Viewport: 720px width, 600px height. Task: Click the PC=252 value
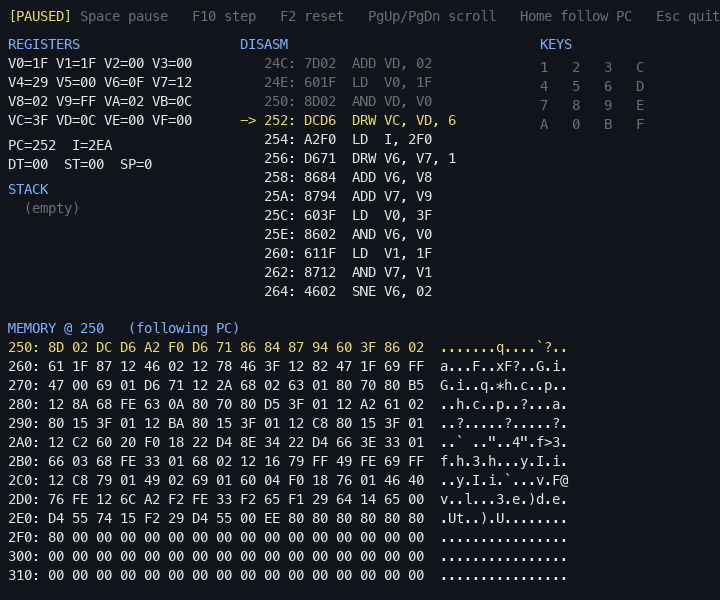[x=32, y=146]
